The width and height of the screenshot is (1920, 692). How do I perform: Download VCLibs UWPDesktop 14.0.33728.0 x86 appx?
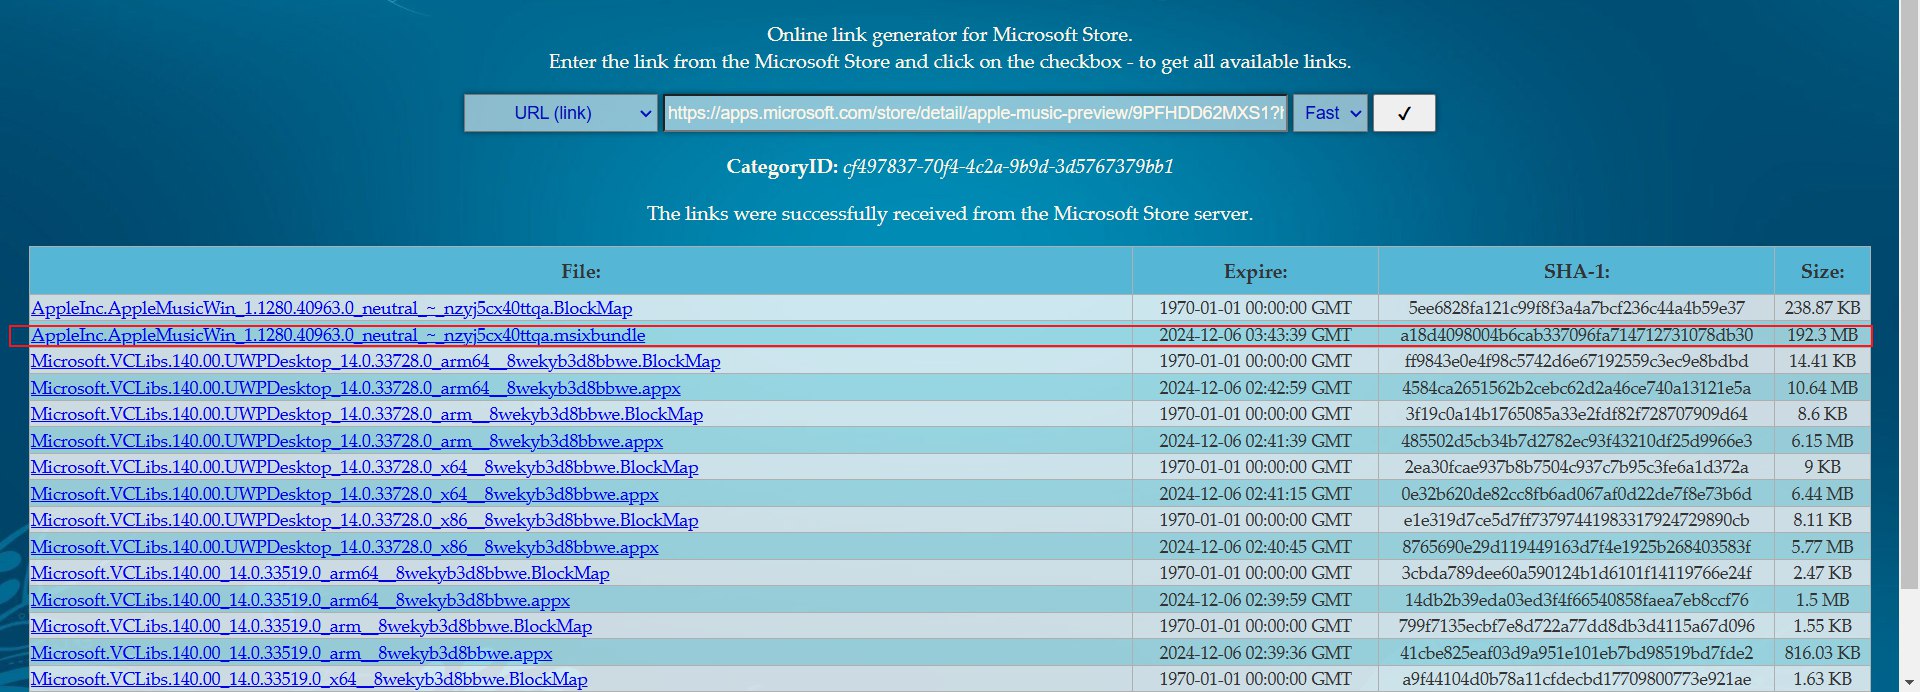344,547
